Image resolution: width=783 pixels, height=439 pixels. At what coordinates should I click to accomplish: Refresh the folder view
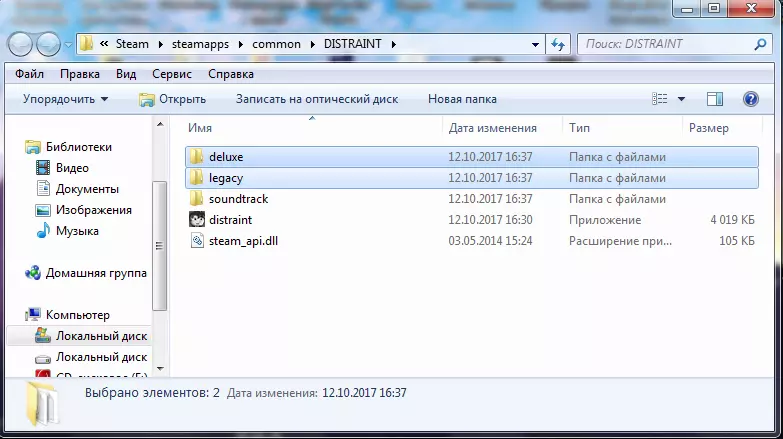point(558,44)
